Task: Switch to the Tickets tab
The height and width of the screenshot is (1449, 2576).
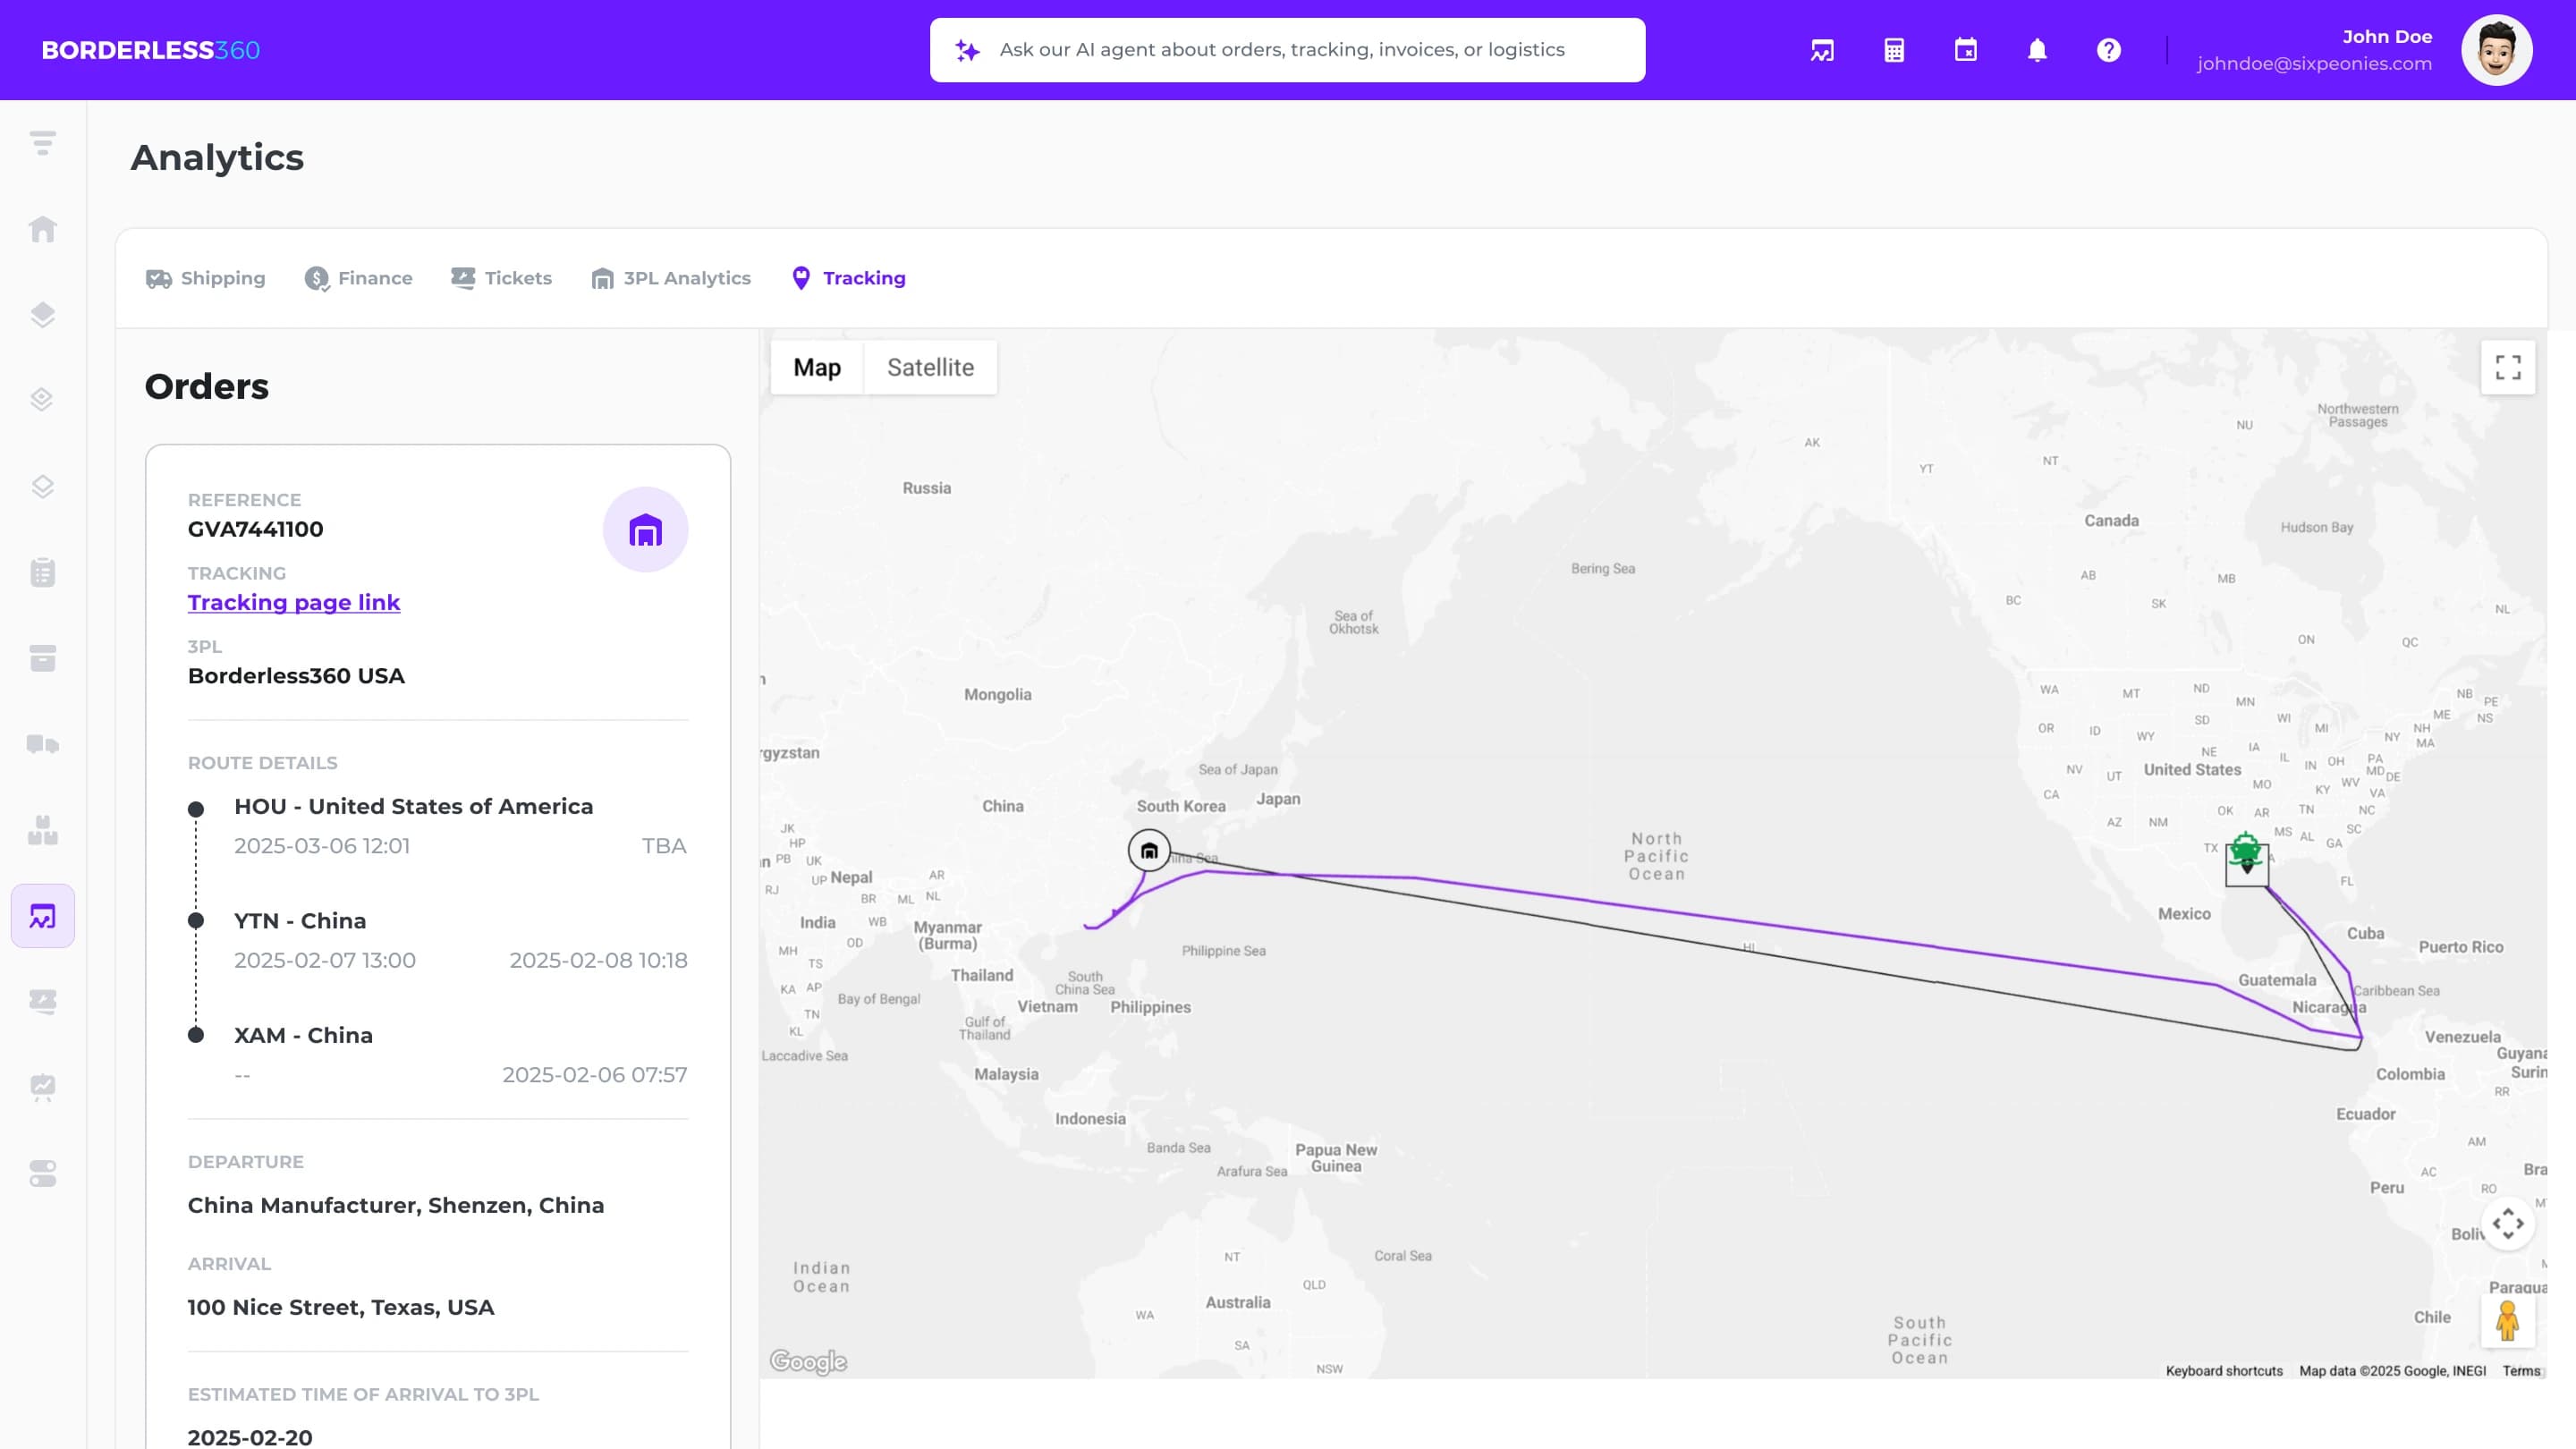Action: pos(501,278)
